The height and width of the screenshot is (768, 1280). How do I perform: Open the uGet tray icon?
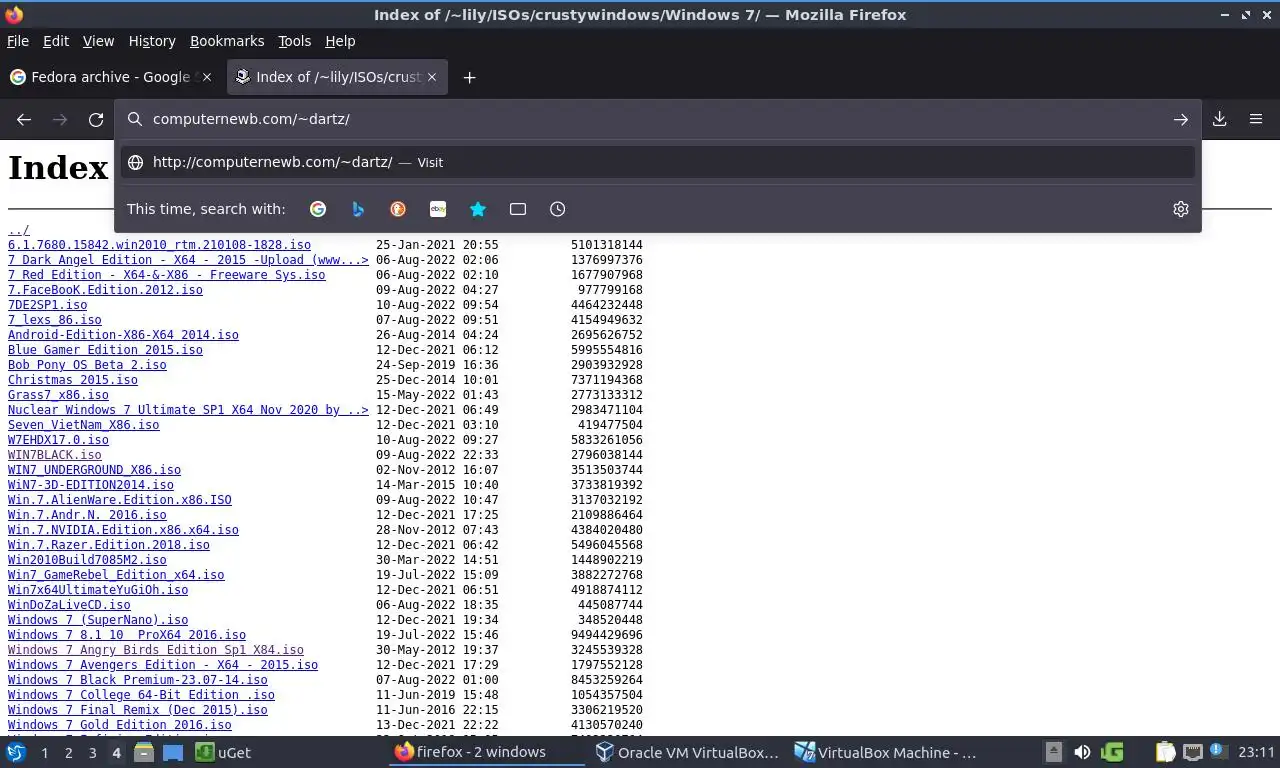coord(1112,752)
